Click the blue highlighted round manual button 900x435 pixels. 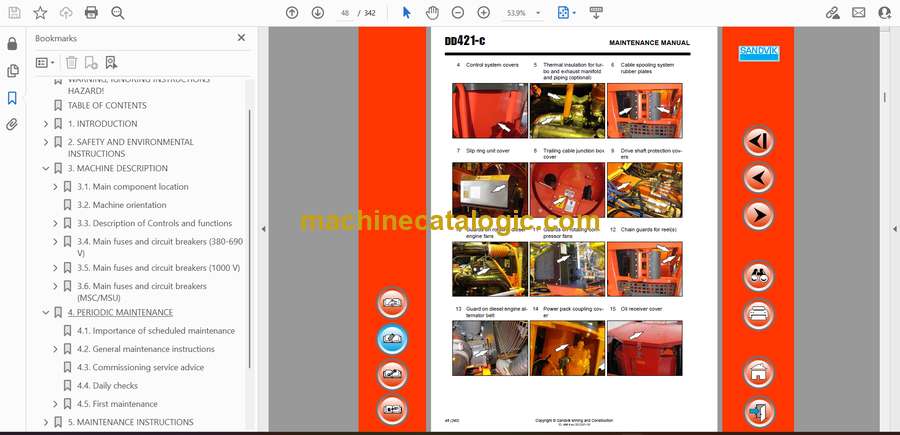coord(392,339)
